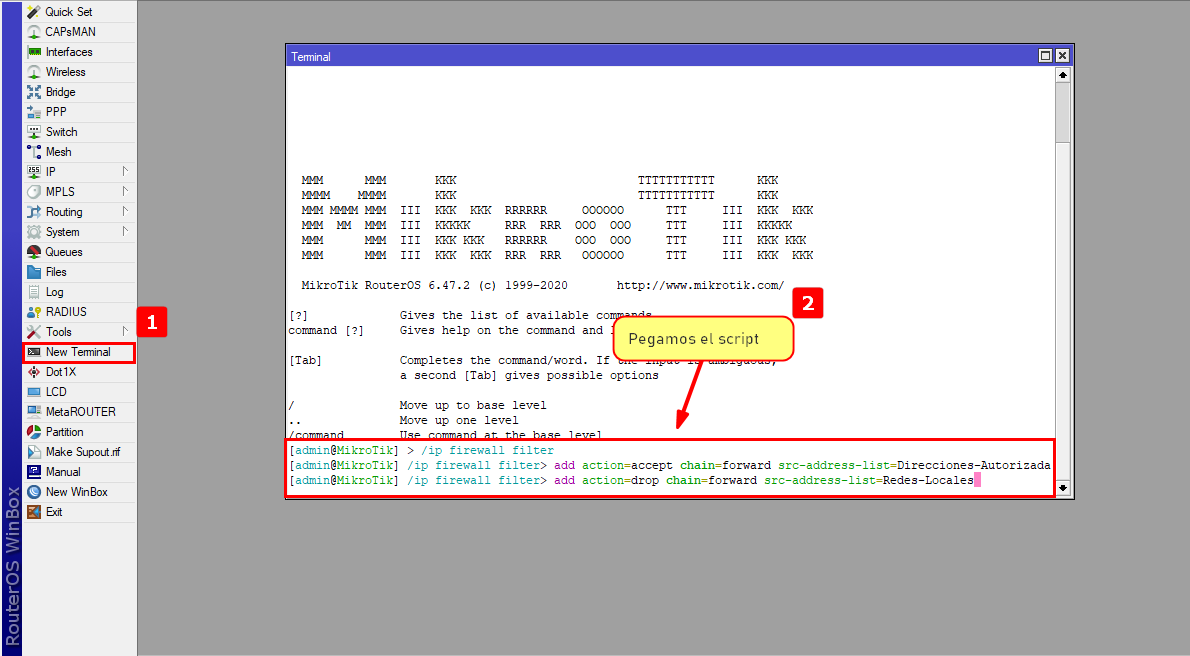Click Exit in the sidebar
This screenshot has height=656, width=1190.
tap(54, 512)
